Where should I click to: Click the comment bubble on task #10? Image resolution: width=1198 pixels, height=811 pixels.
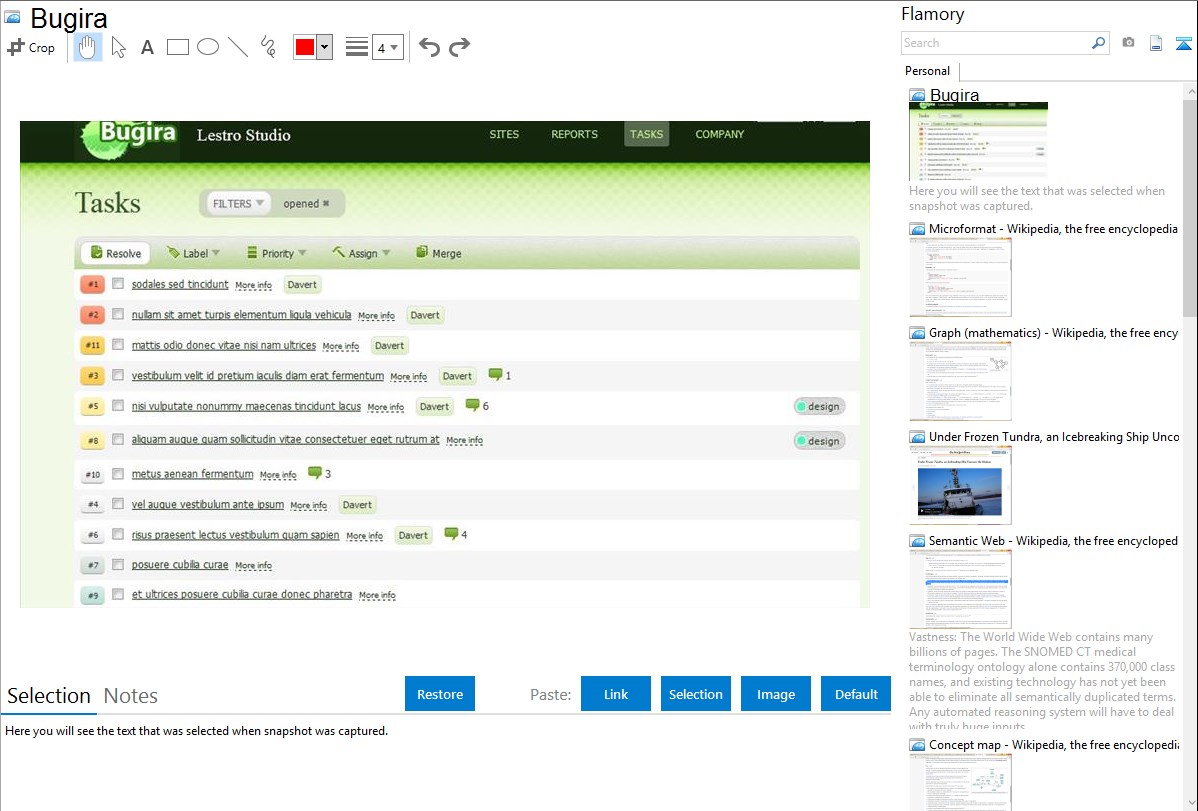coord(314,472)
